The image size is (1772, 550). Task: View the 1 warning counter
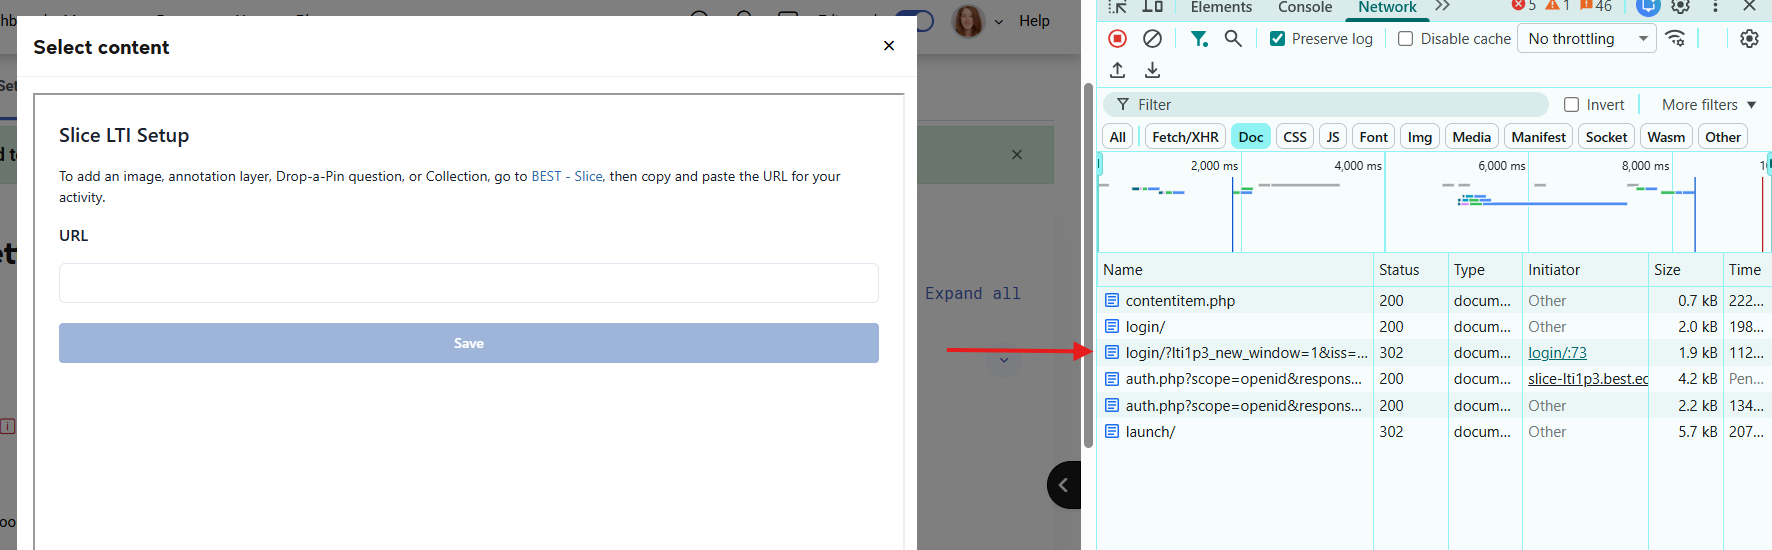pos(1557,7)
